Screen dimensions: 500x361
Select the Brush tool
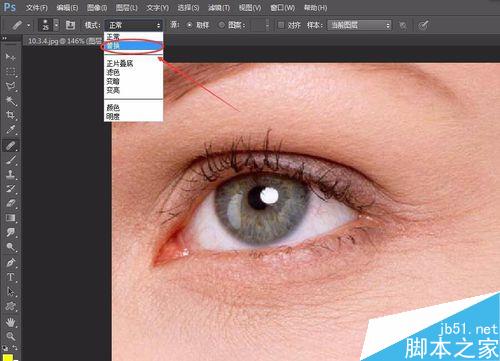click(x=10, y=160)
